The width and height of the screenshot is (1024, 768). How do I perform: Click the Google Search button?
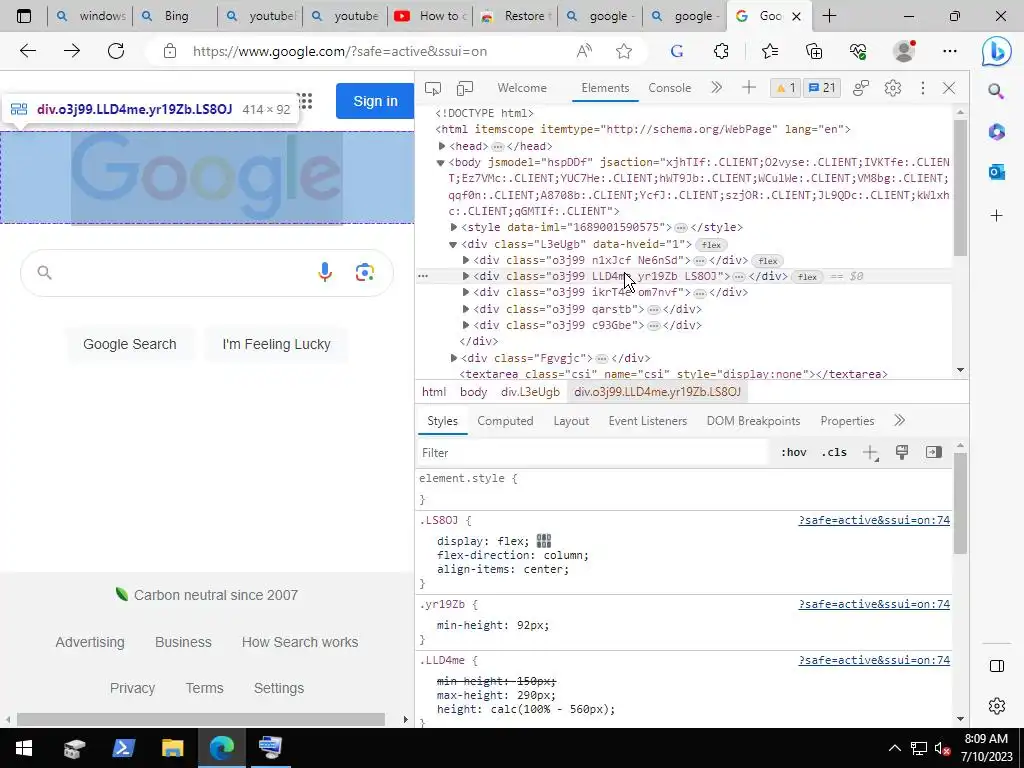click(130, 344)
